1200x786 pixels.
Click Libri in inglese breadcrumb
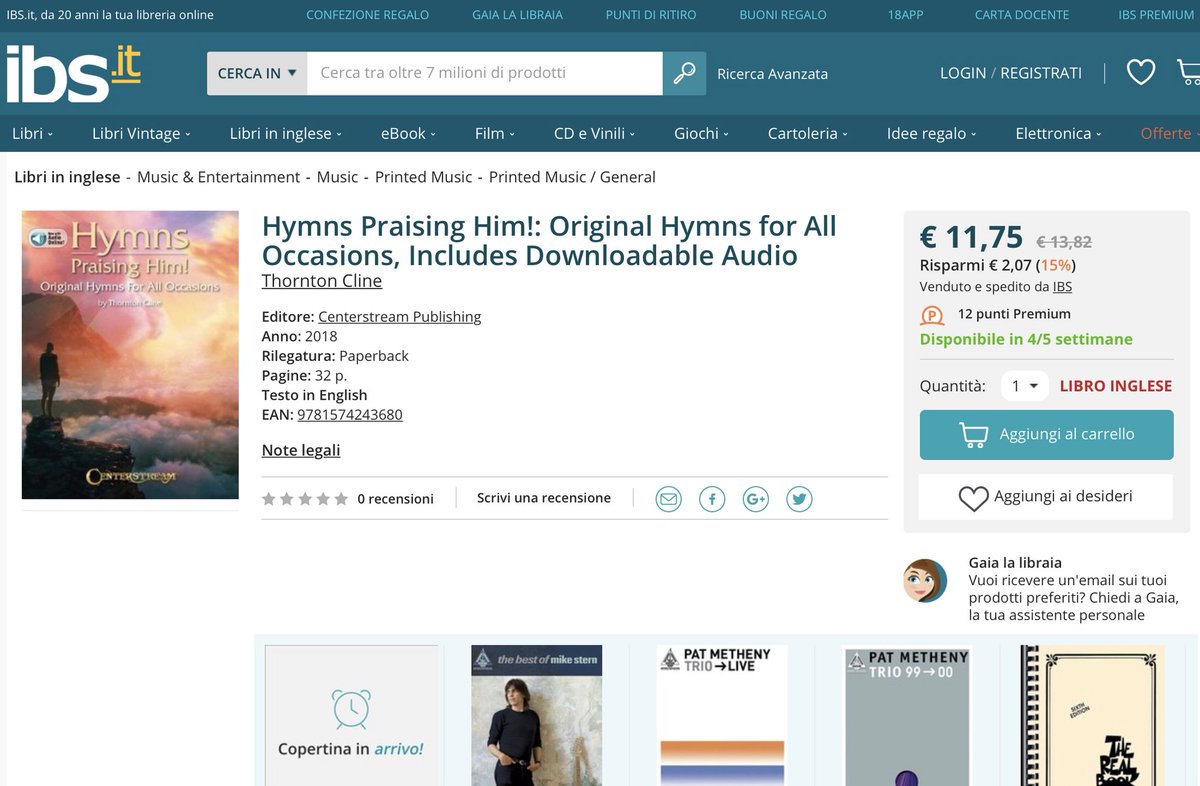[67, 177]
